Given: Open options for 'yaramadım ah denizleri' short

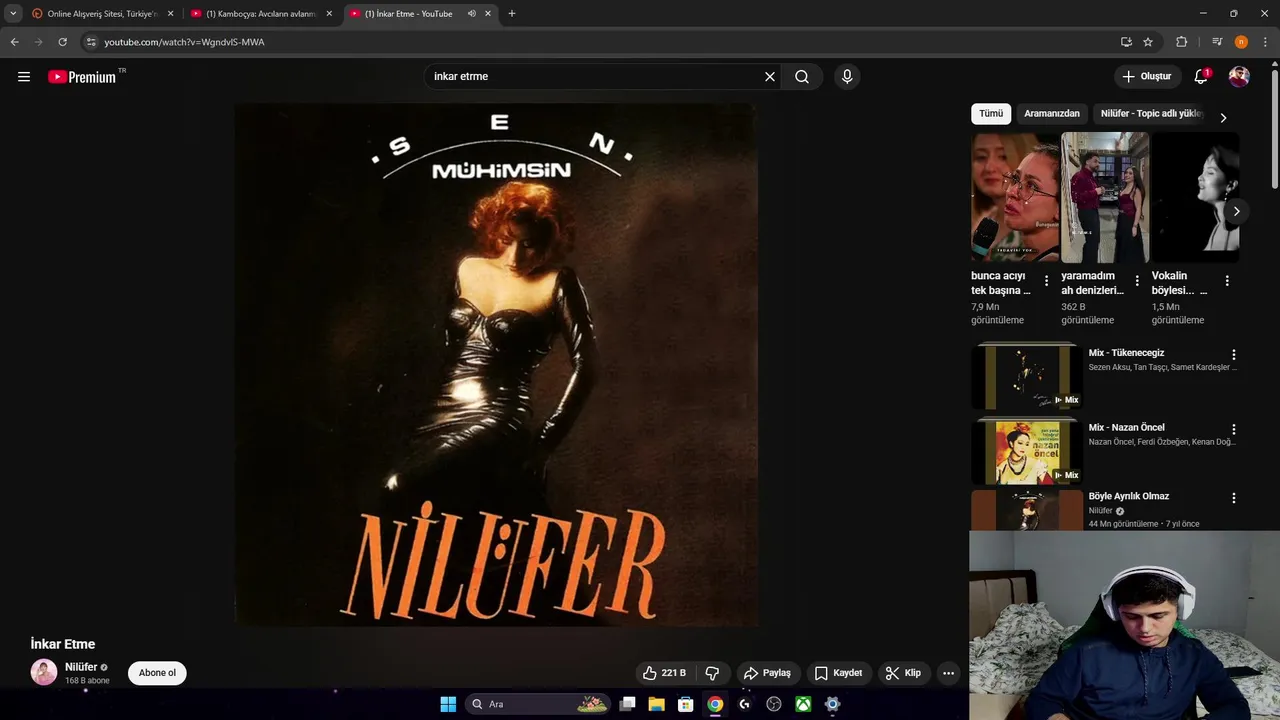Looking at the screenshot, I should click(x=1136, y=281).
